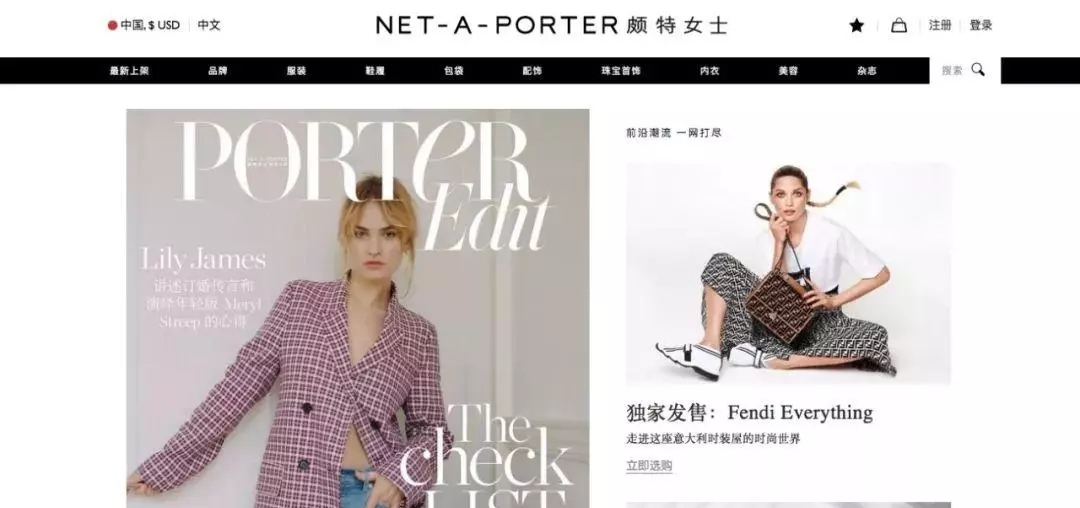Open the 美容 menu
The width and height of the screenshot is (1080, 508).
tap(788, 71)
